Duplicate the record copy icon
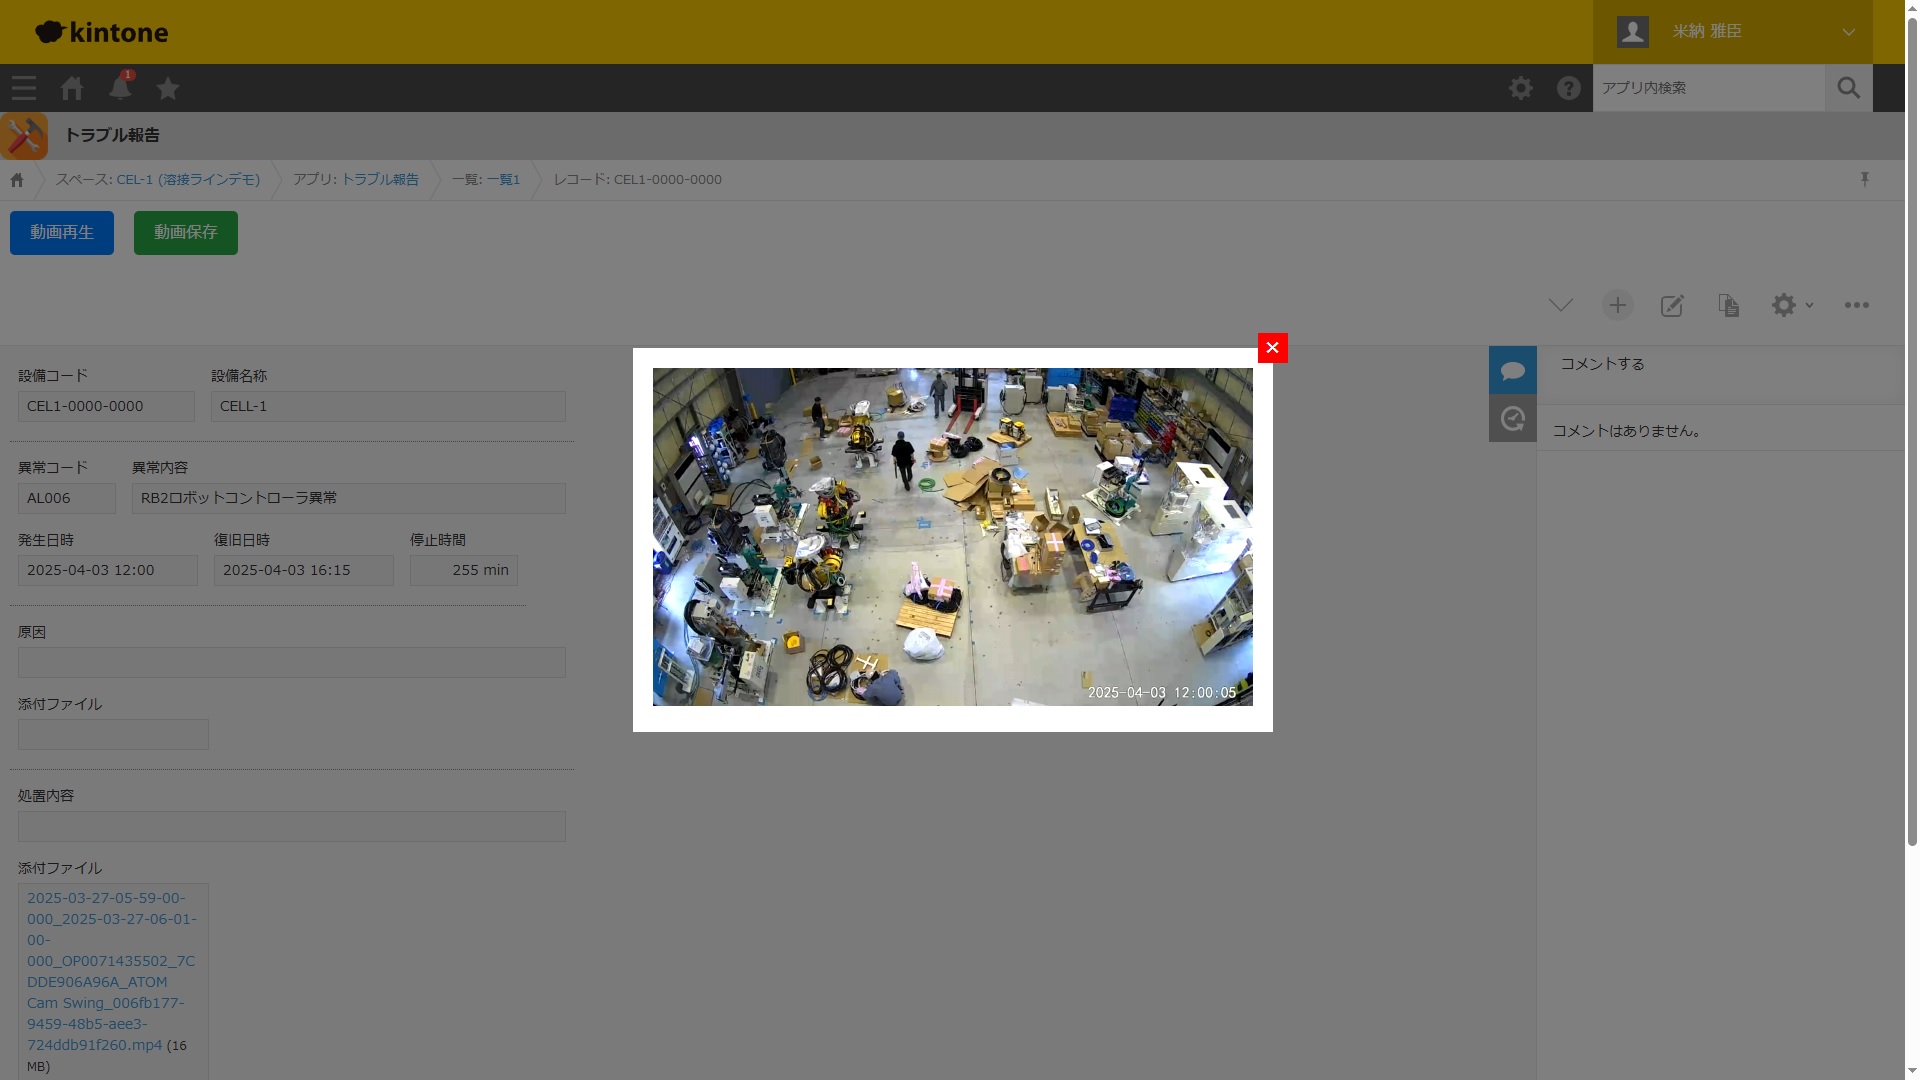Image resolution: width=1920 pixels, height=1080 pixels. click(1729, 305)
